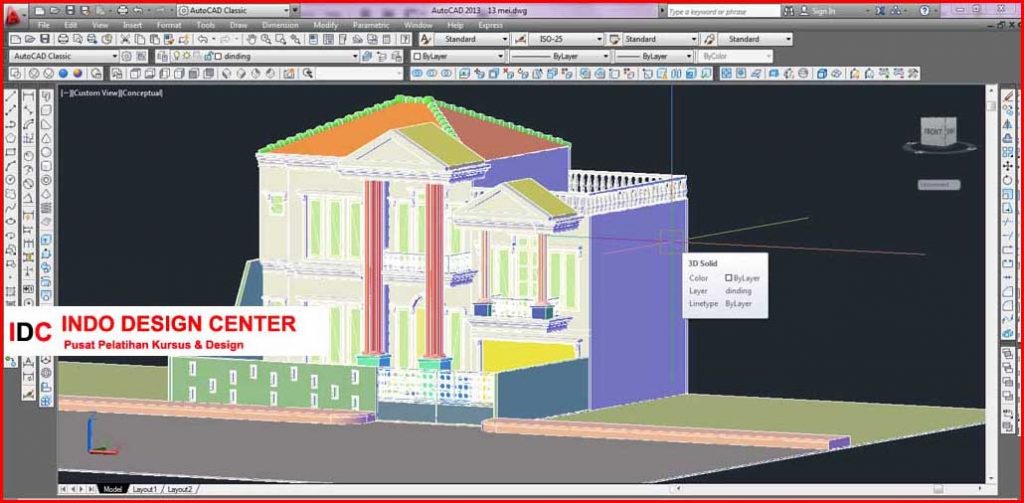Select the Box solid tool
Image resolution: width=1024 pixels, height=503 pixels.
46,110
